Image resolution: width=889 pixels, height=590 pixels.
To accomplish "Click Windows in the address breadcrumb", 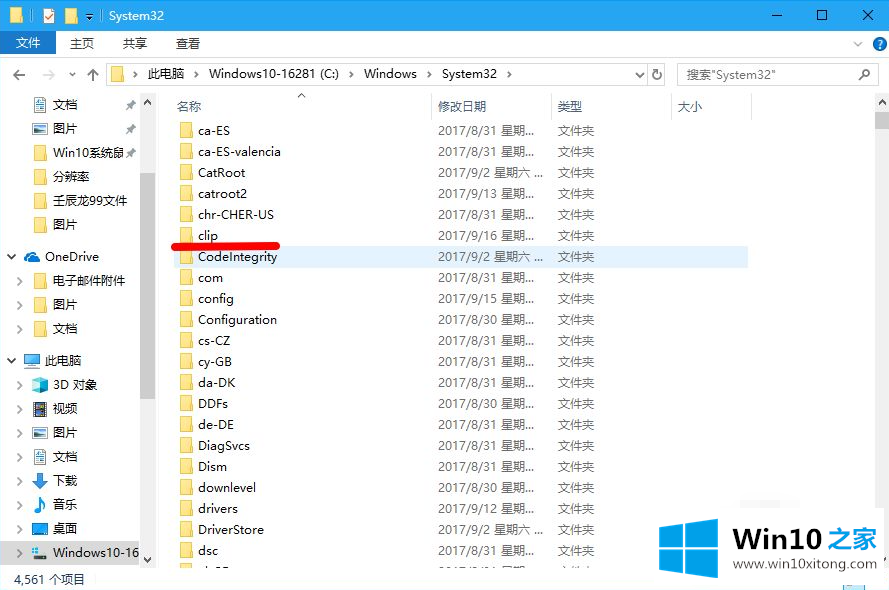I will 390,74.
